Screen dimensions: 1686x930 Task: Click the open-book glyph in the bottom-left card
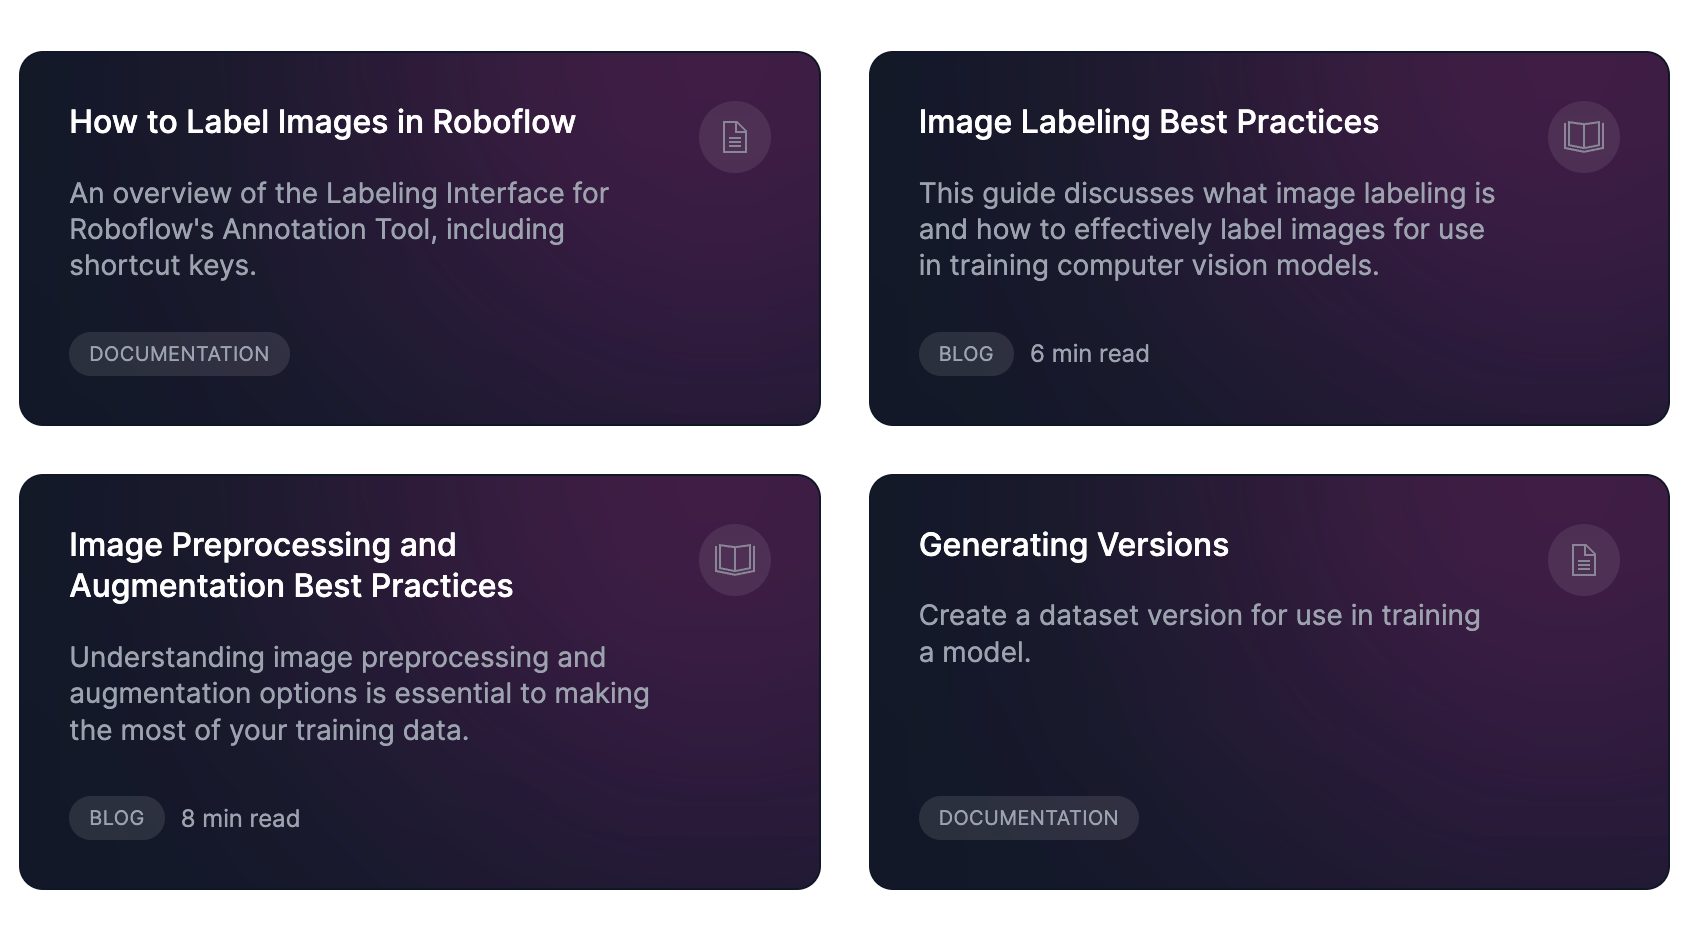pyautogui.click(x=734, y=560)
